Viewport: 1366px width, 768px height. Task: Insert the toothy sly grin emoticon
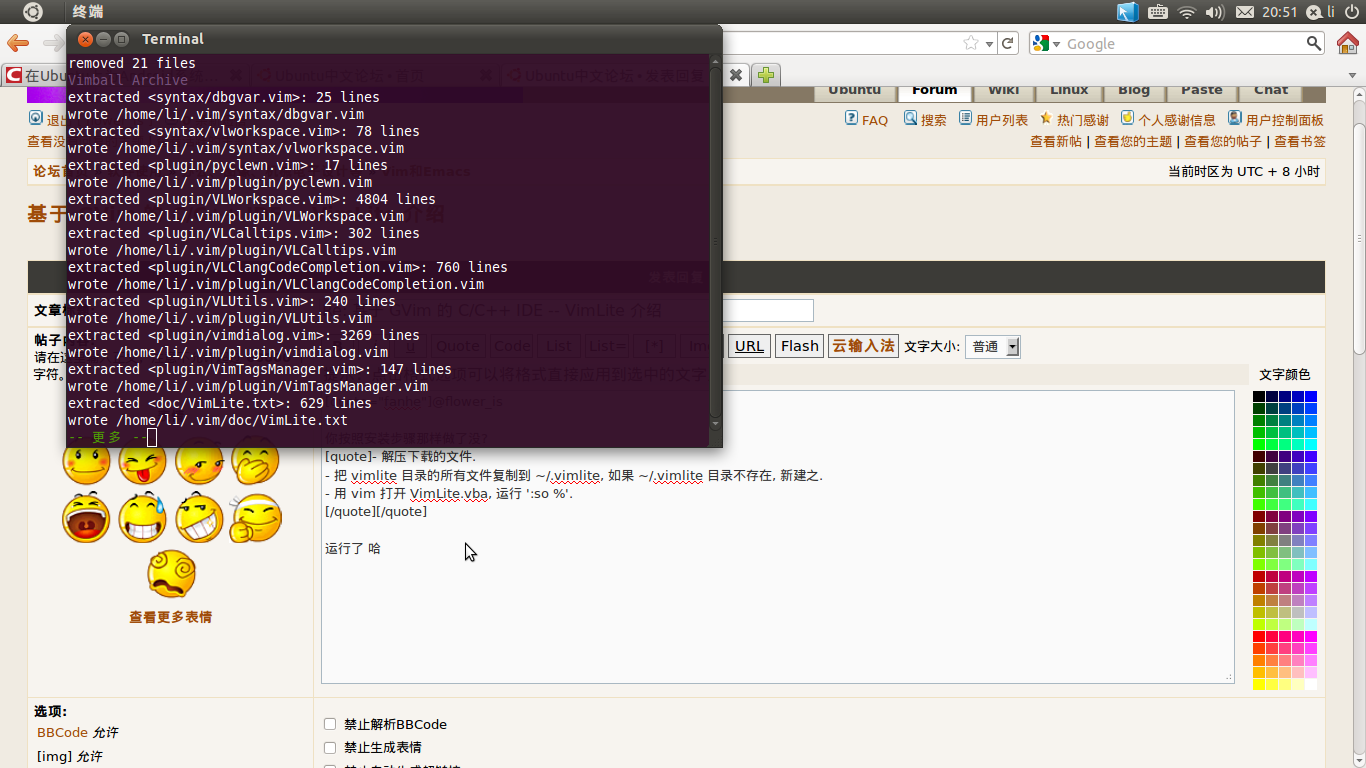(199, 518)
